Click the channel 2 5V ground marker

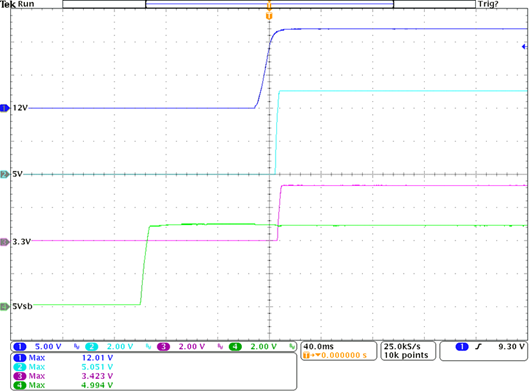click(x=5, y=174)
